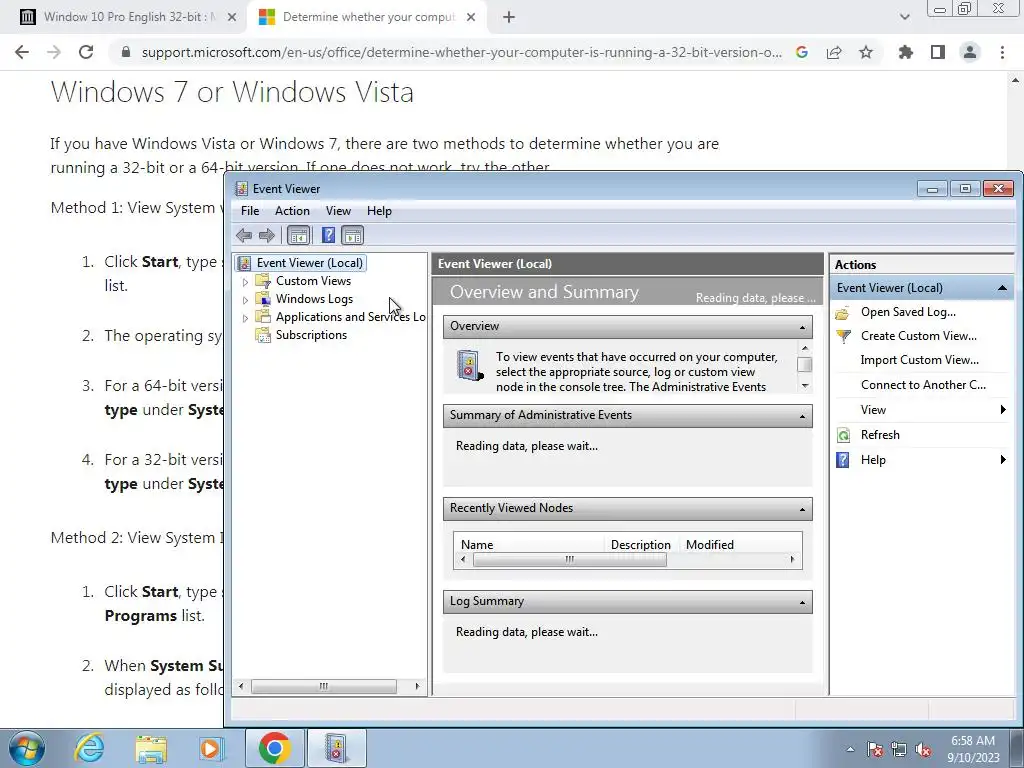Select Custom Views in the console tree

pos(313,281)
